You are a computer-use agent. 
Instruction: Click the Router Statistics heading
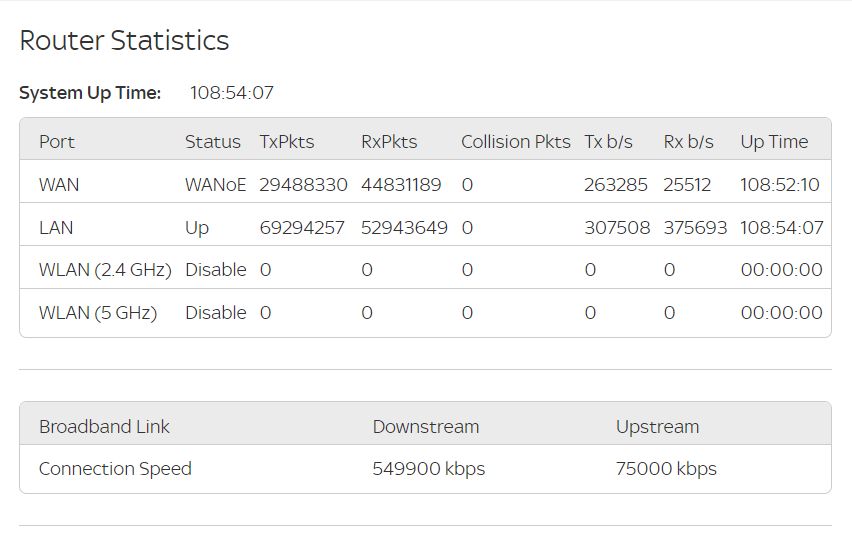pos(124,41)
